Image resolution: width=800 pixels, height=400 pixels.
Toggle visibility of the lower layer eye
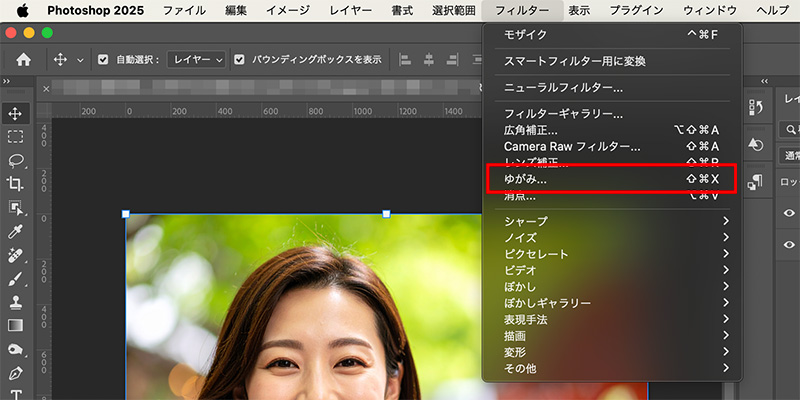[789, 245]
